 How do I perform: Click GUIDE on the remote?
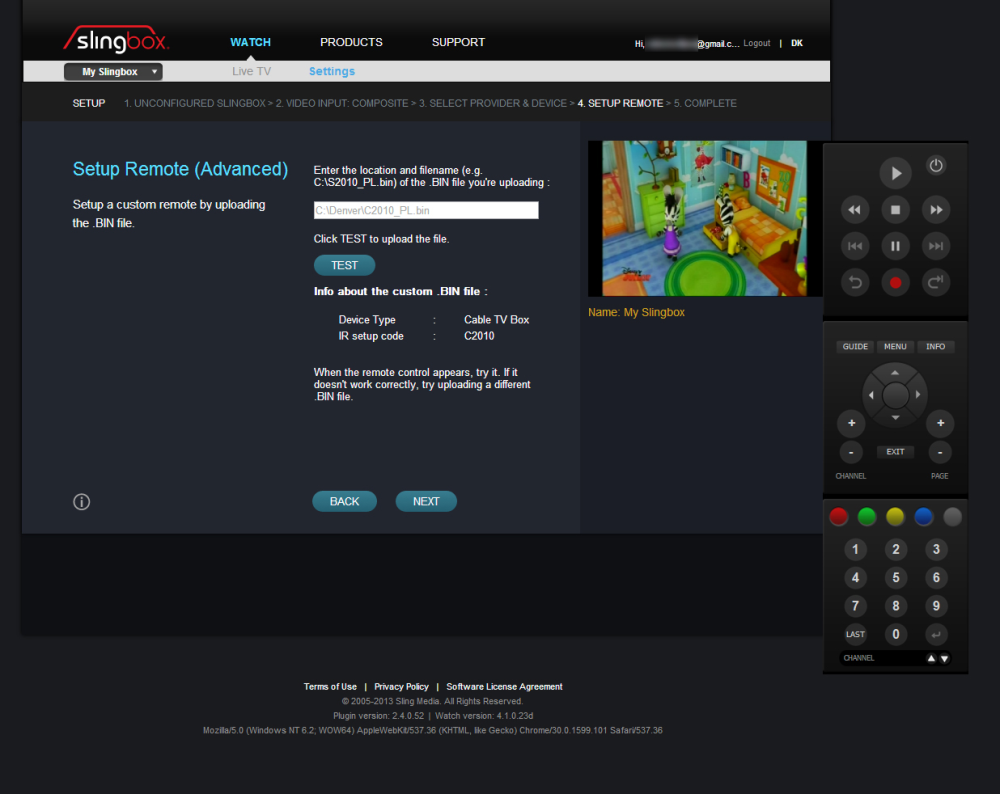[855, 346]
